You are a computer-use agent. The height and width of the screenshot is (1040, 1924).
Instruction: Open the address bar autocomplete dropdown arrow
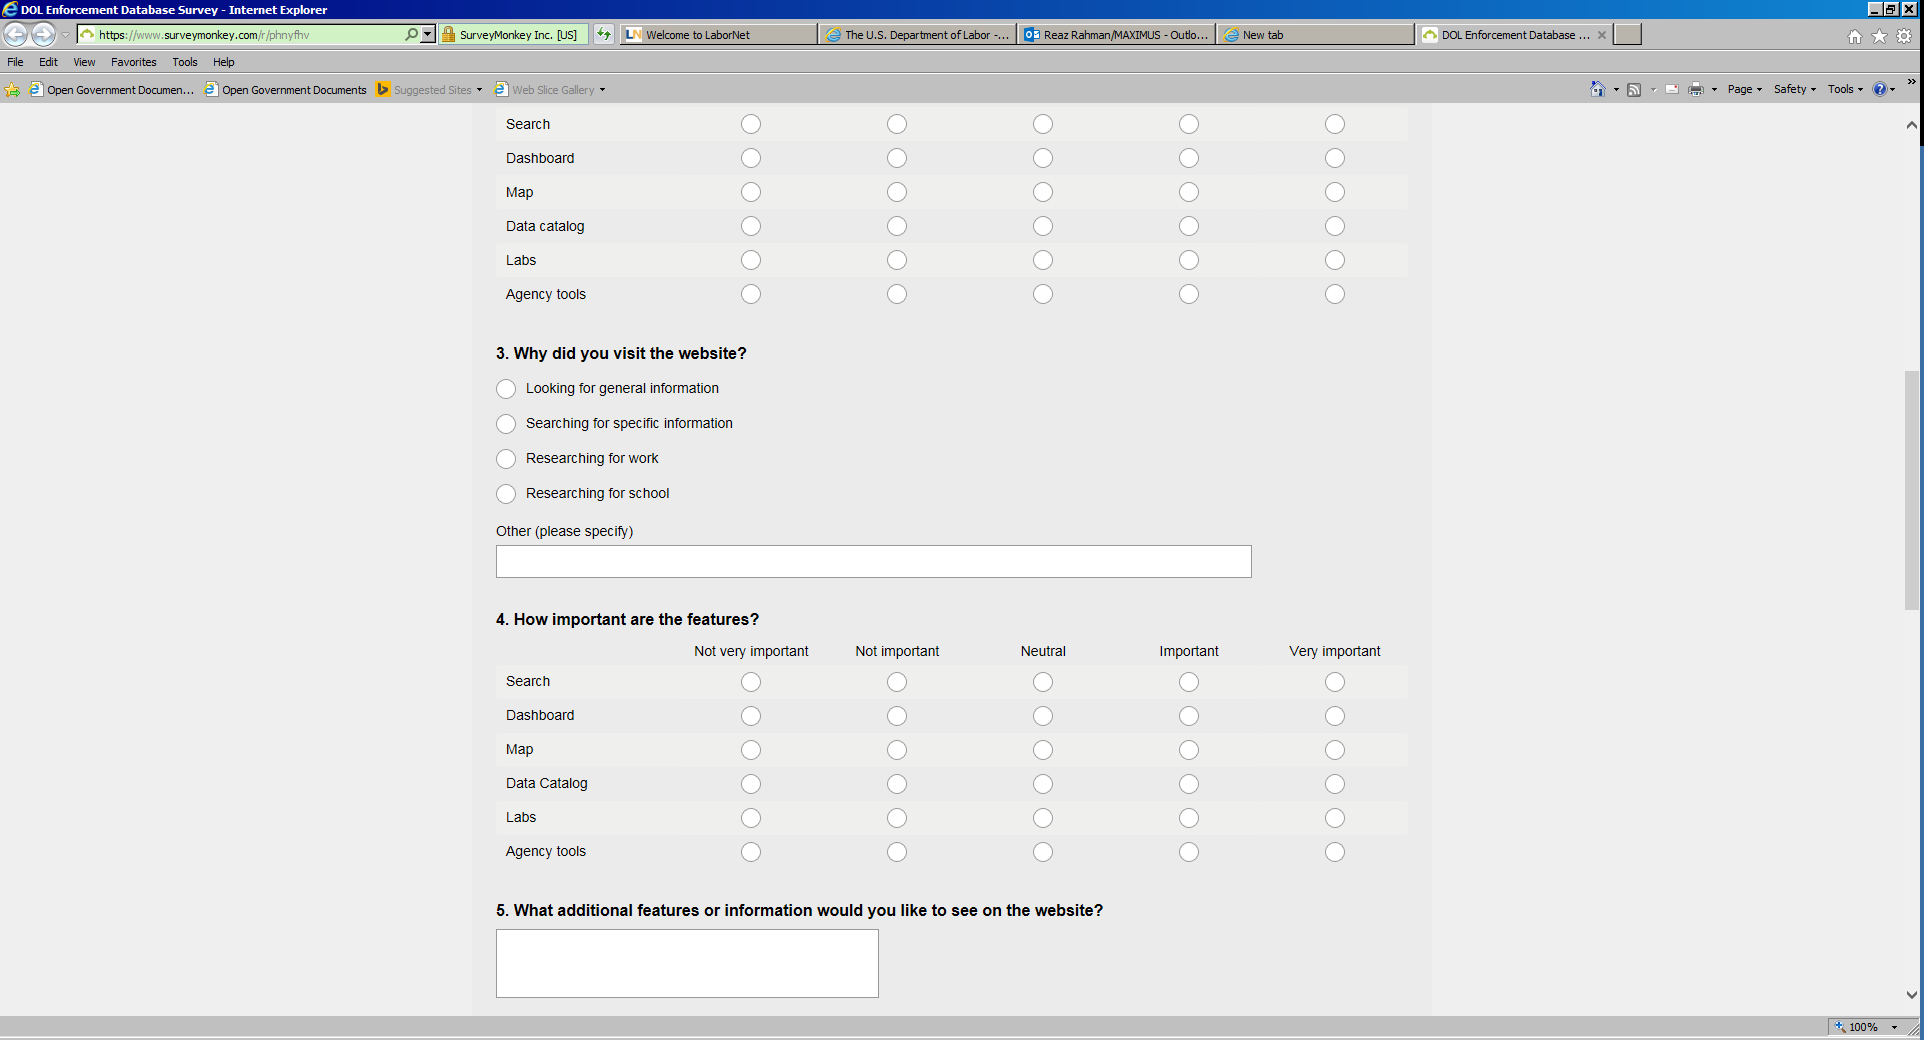(428, 34)
